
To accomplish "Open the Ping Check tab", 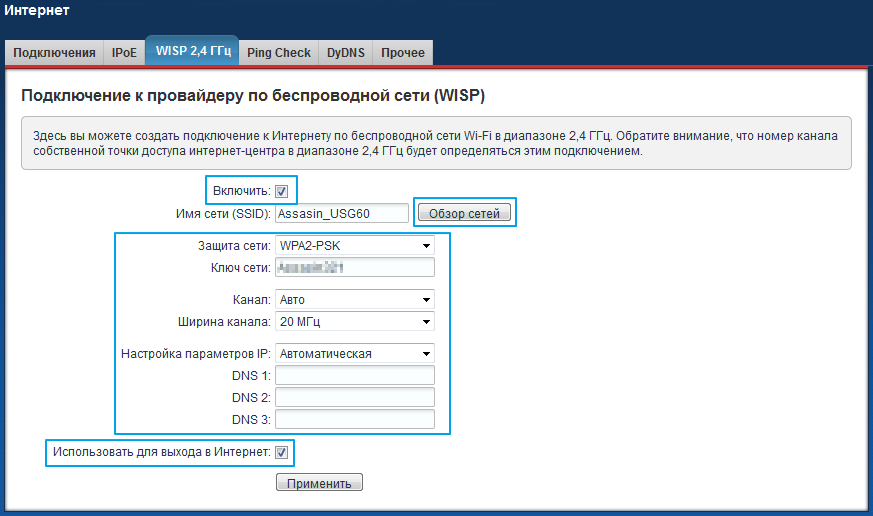I will pos(279,53).
